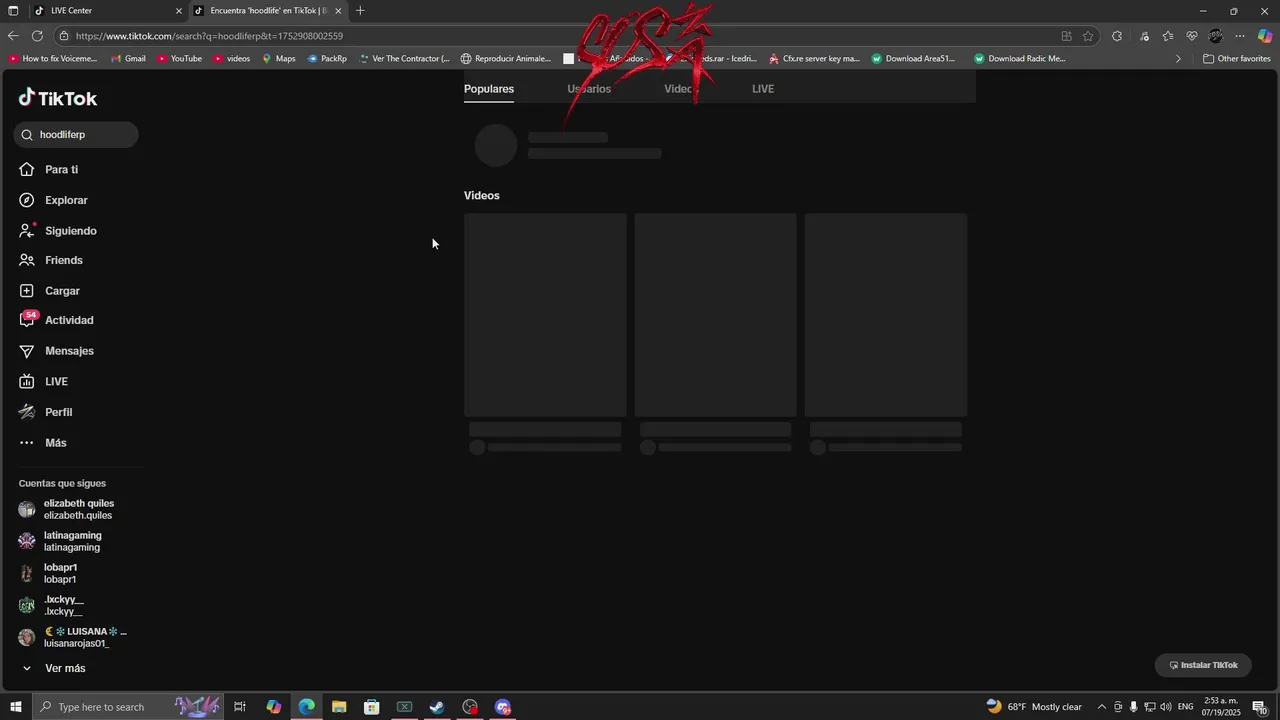Open File Explorer from the taskbar
Image resolution: width=1280 pixels, height=720 pixels.
pyautogui.click(x=339, y=707)
